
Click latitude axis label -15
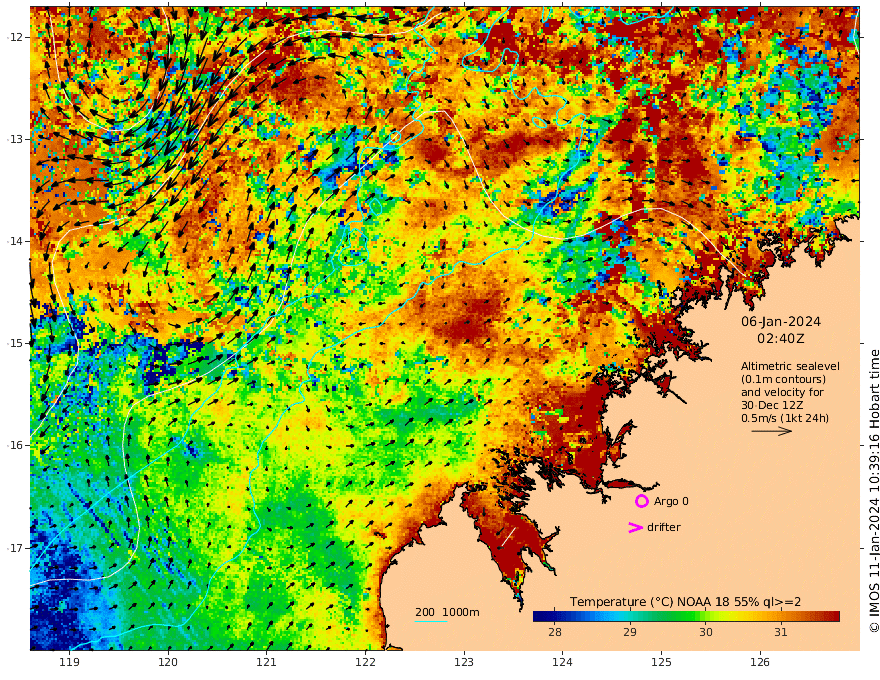(x=15, y=343)
